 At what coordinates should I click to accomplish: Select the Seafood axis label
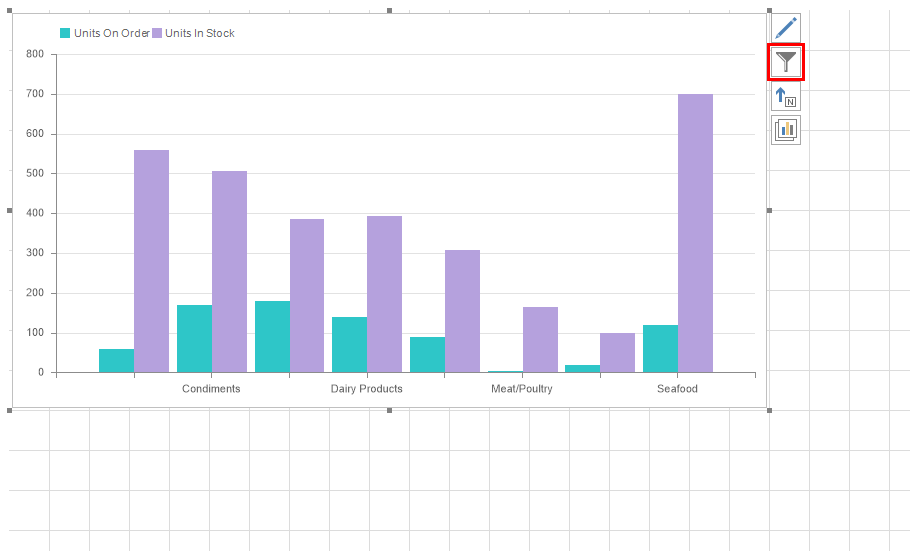click(677, 389)
